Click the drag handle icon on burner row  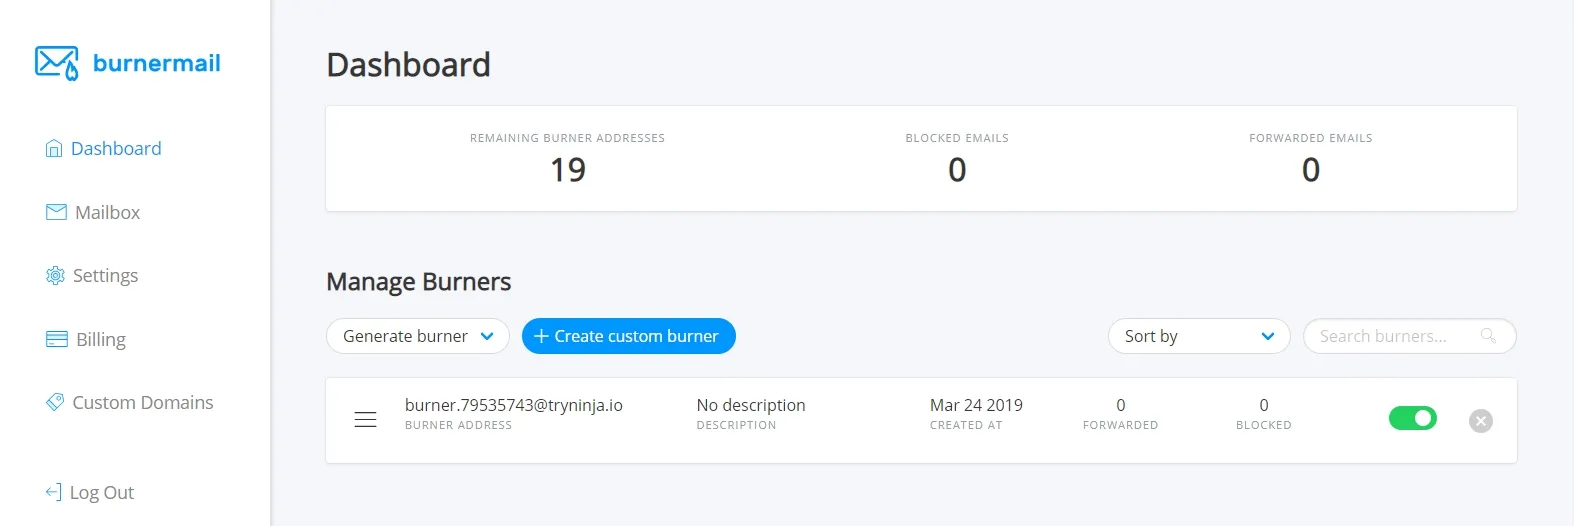coord(366,420)
